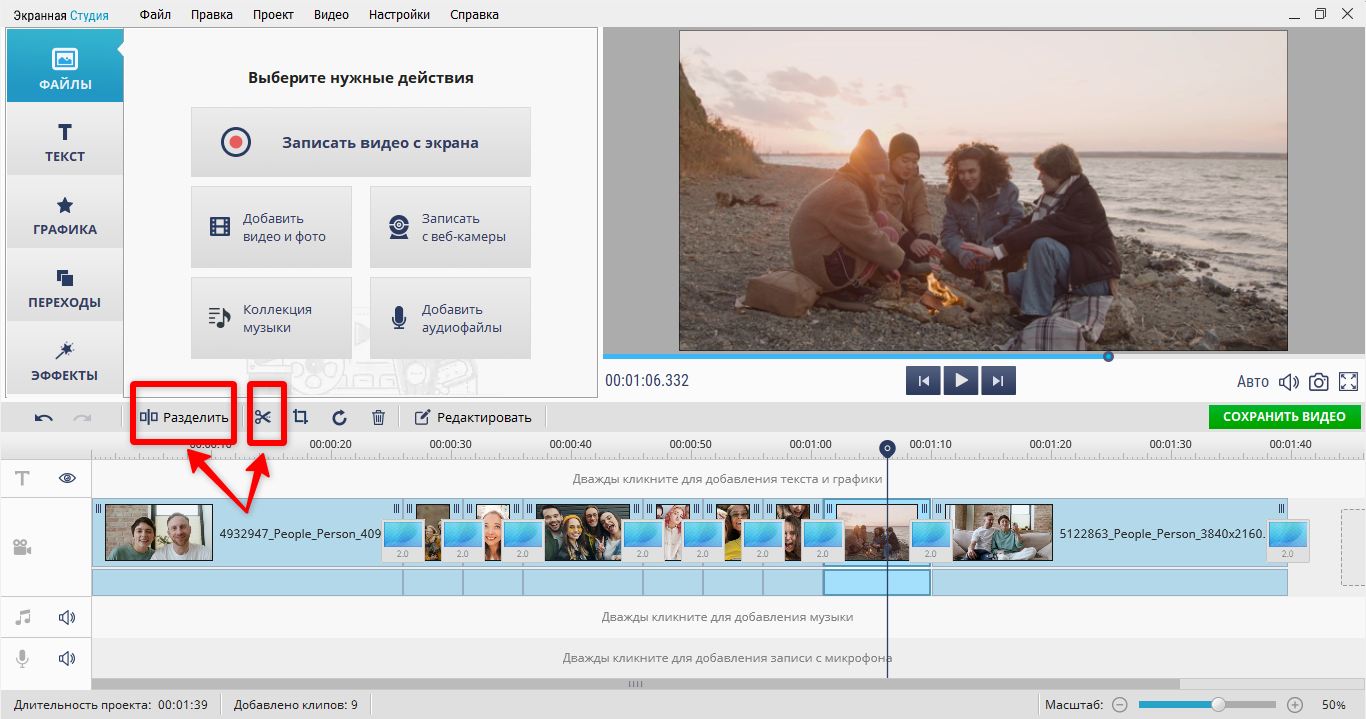Select clip 5122863_People_Person thumbnail
Screen dimensions: 1366x719
(x=1002, y=532)
